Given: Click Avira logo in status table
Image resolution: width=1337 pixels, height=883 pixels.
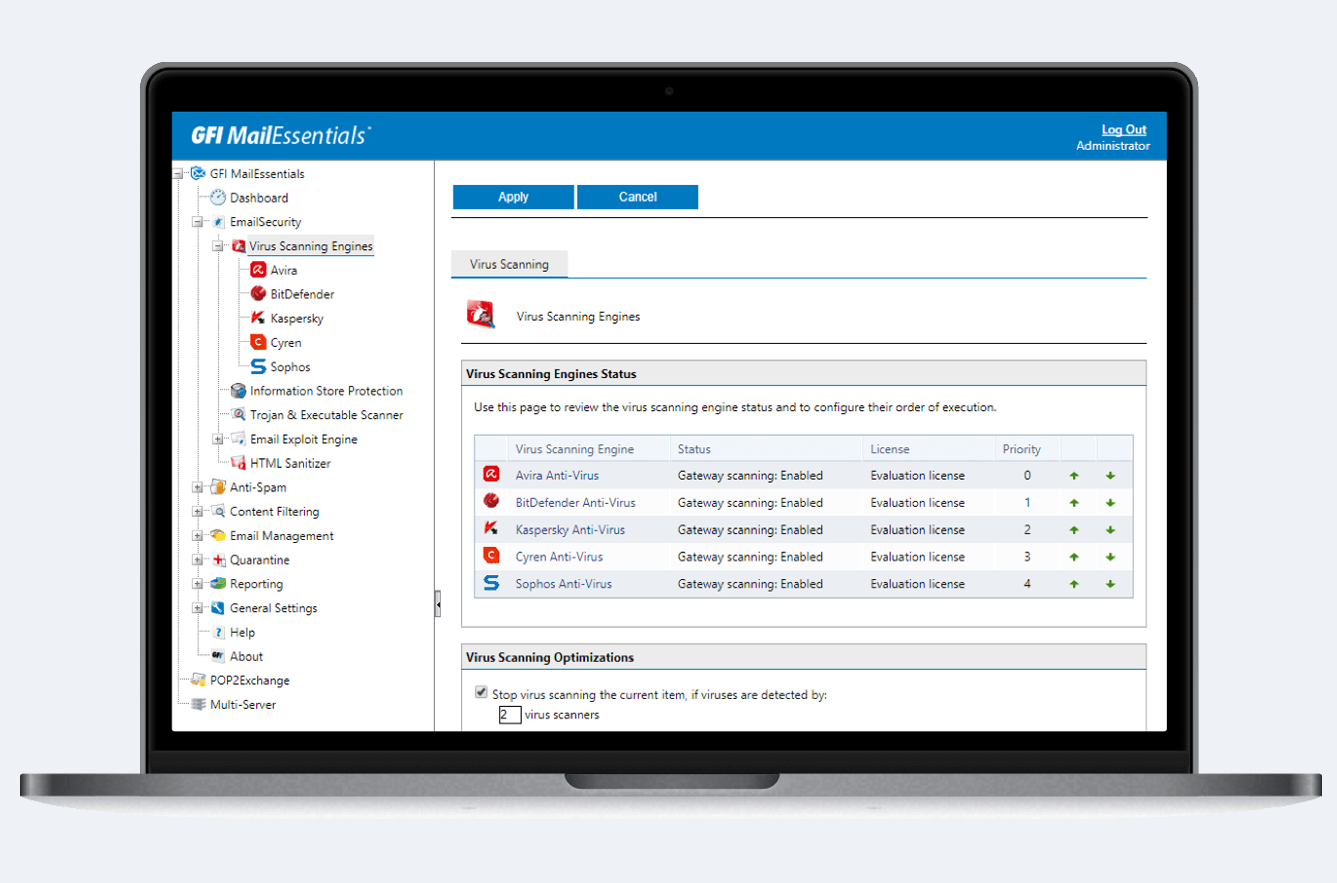Looking at the screenshot, I should coord(491,475).
